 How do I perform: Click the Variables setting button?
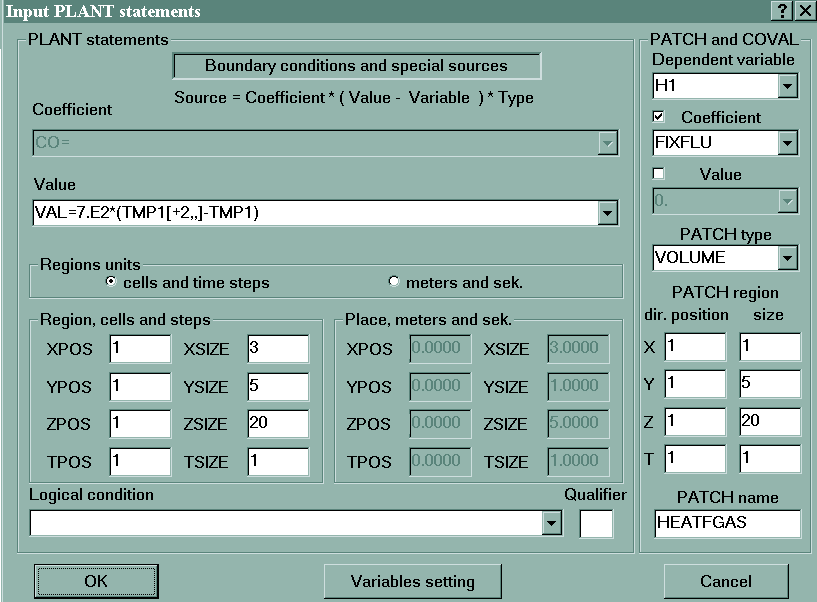coord(412,581)
